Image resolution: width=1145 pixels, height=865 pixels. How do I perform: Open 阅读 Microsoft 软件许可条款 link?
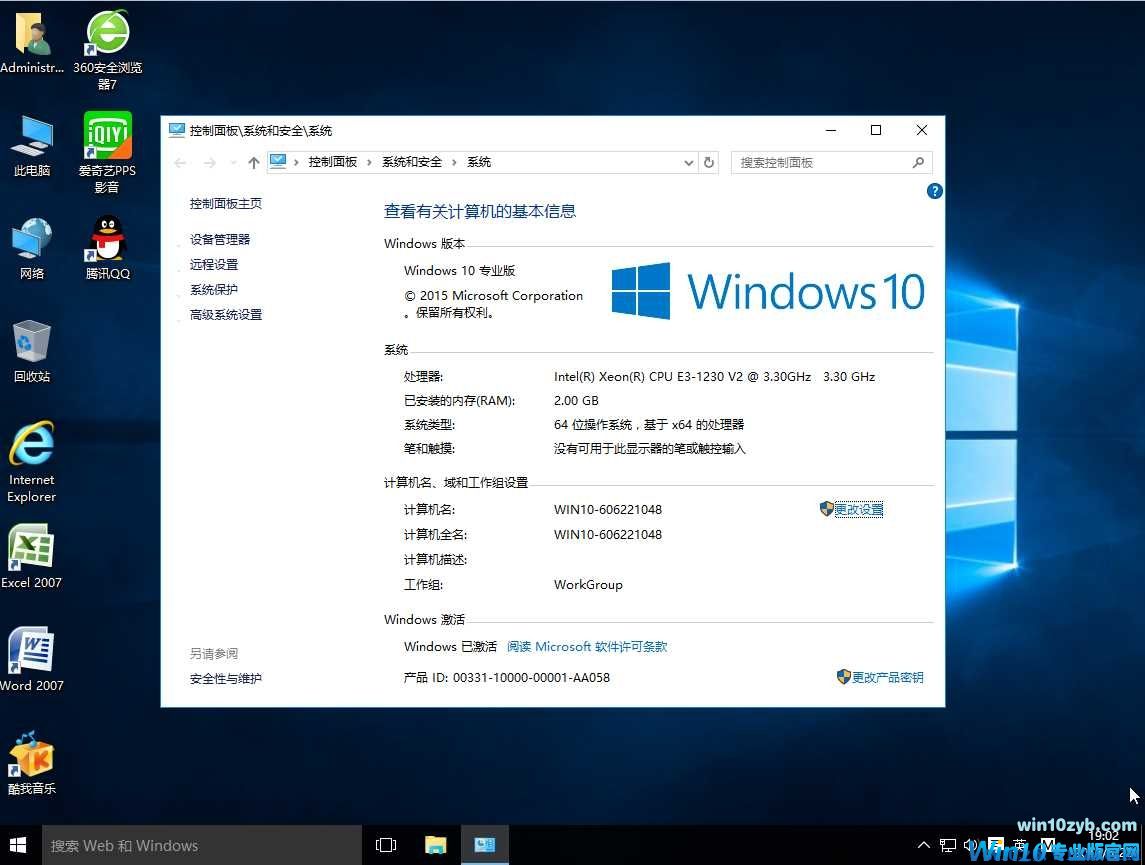[587, 646]
